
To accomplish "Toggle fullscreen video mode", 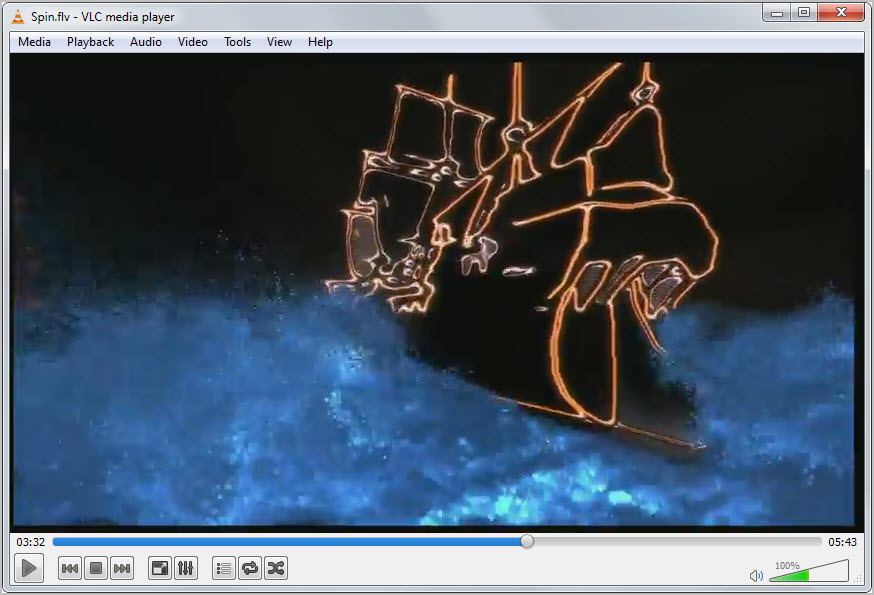I will tap(160, 568).
